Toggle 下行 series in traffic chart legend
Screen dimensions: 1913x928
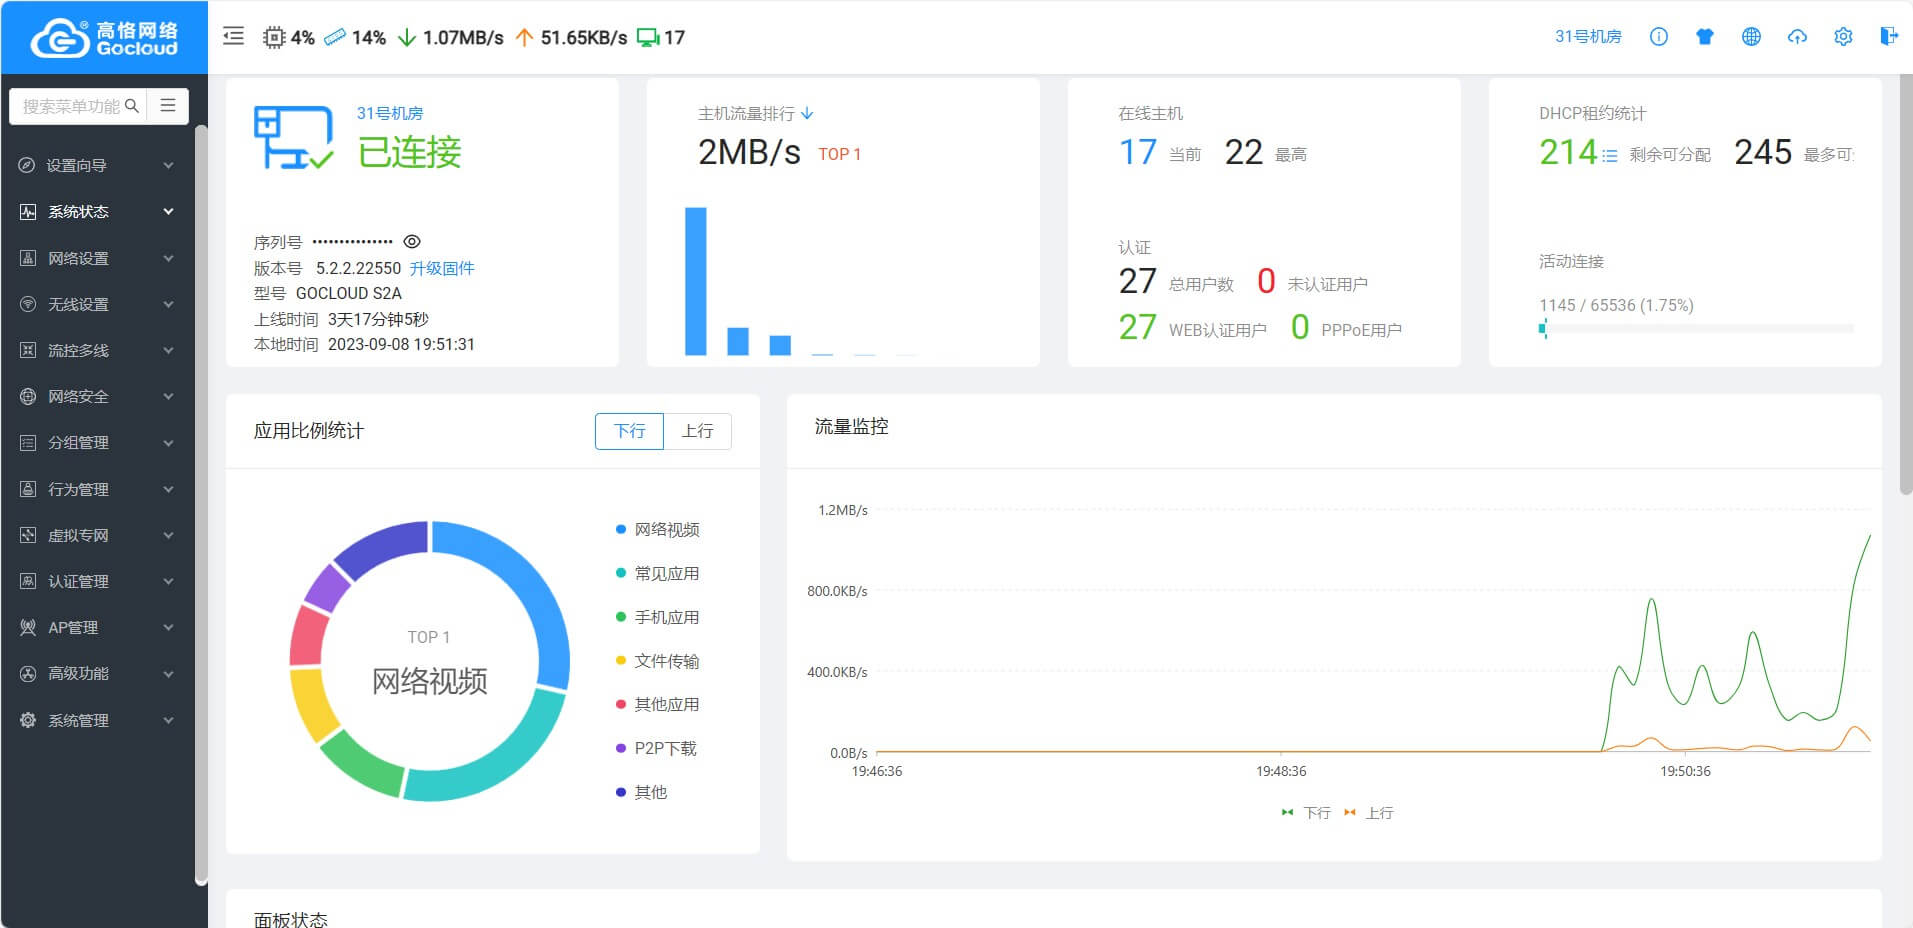tap(1306, 813)
